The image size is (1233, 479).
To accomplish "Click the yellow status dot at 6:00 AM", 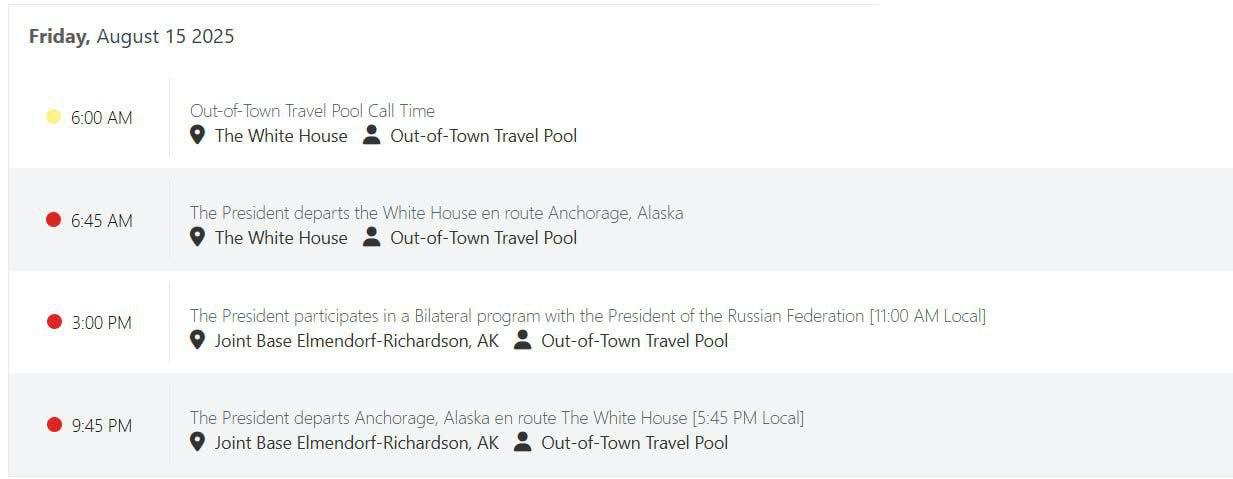I will tap(54, 117).
